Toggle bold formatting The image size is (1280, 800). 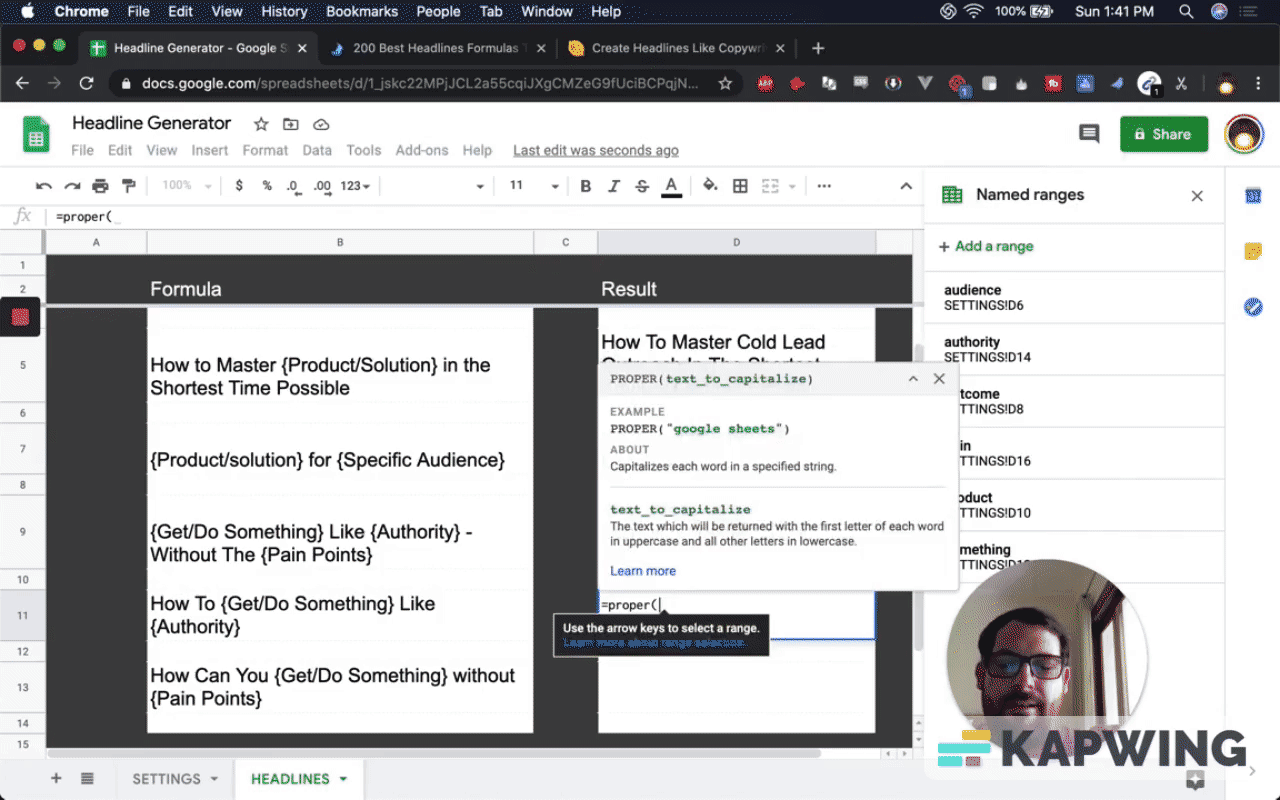[x=586, y=186]
